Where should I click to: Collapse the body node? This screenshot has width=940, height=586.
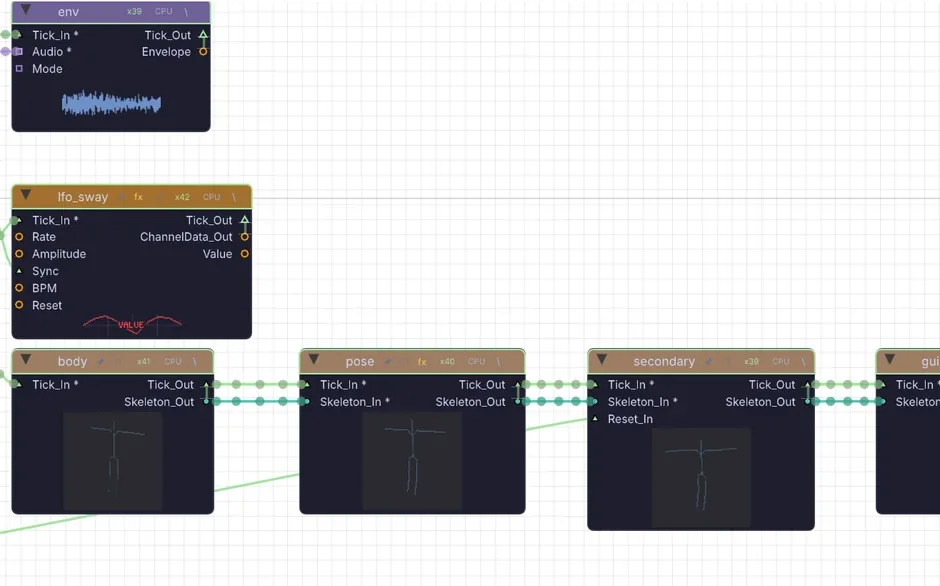click(x=26, y=359)
